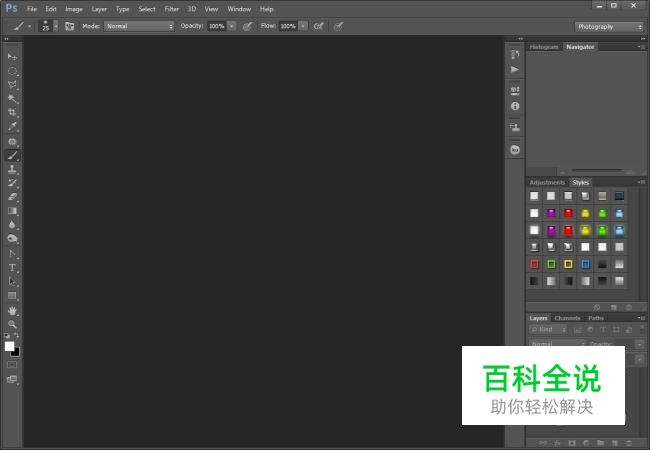This screenshot has width=650, height=450.
Task: Open the File menu
Action: tap(32, 9)
